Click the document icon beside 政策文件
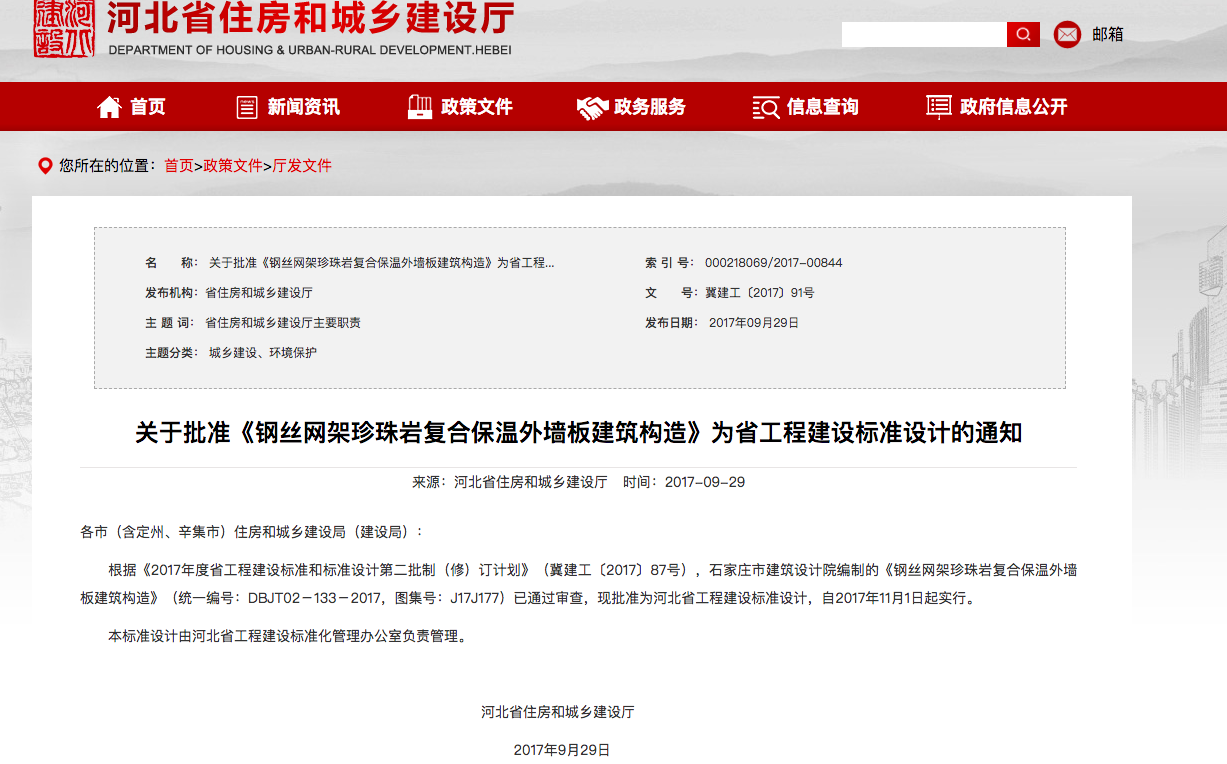Screen dimensions: 1227x764 [x=420, y=107]
